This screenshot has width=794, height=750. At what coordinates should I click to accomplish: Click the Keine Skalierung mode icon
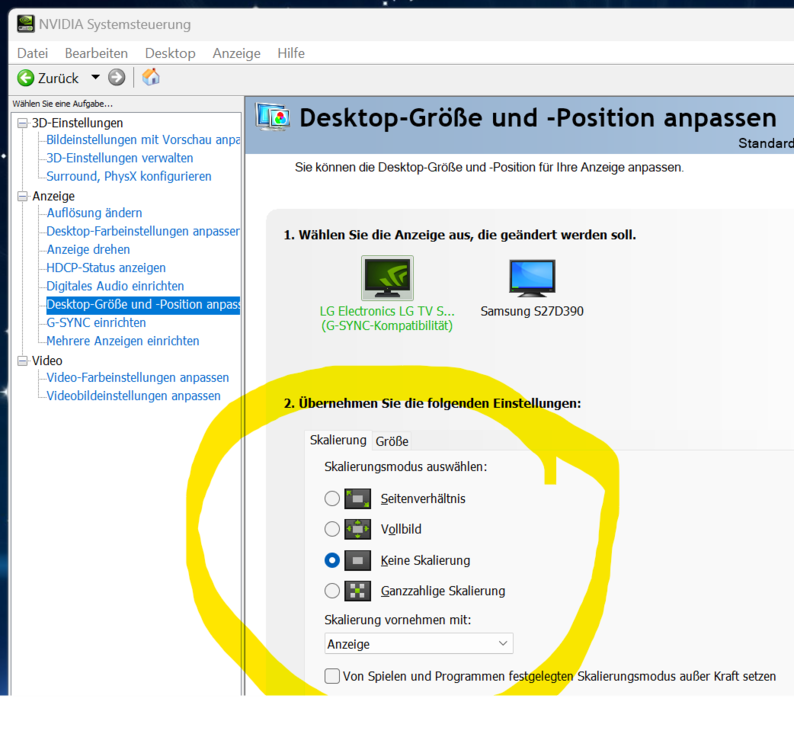tap(358, 561)
